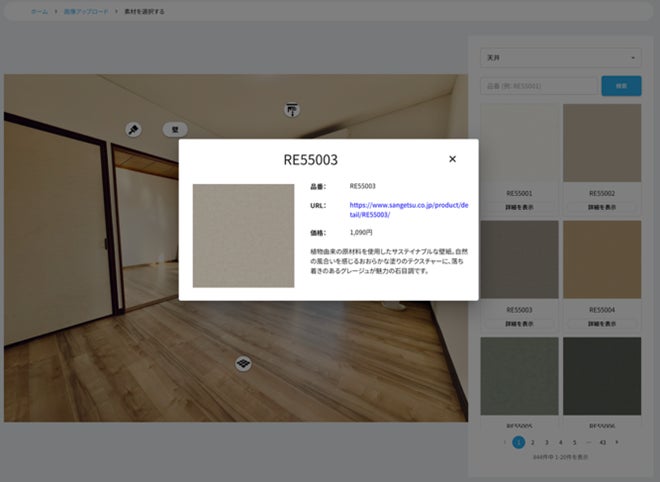Select the RE55001 material swatch
The width and height of the screenshot is (660, 482).
click(x=519, y=143)
